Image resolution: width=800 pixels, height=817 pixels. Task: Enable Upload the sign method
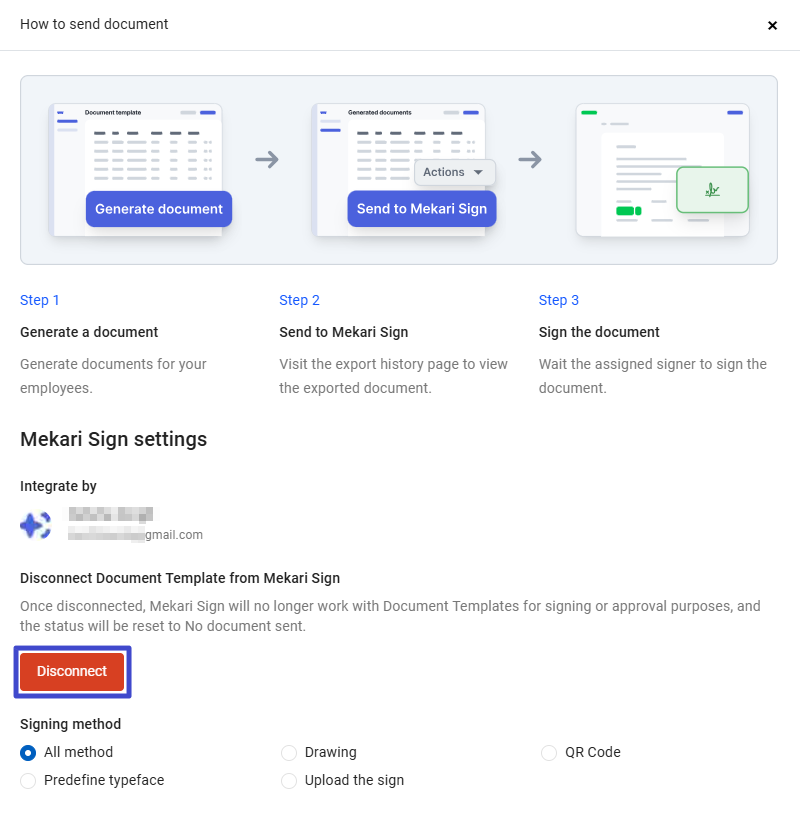289,781
